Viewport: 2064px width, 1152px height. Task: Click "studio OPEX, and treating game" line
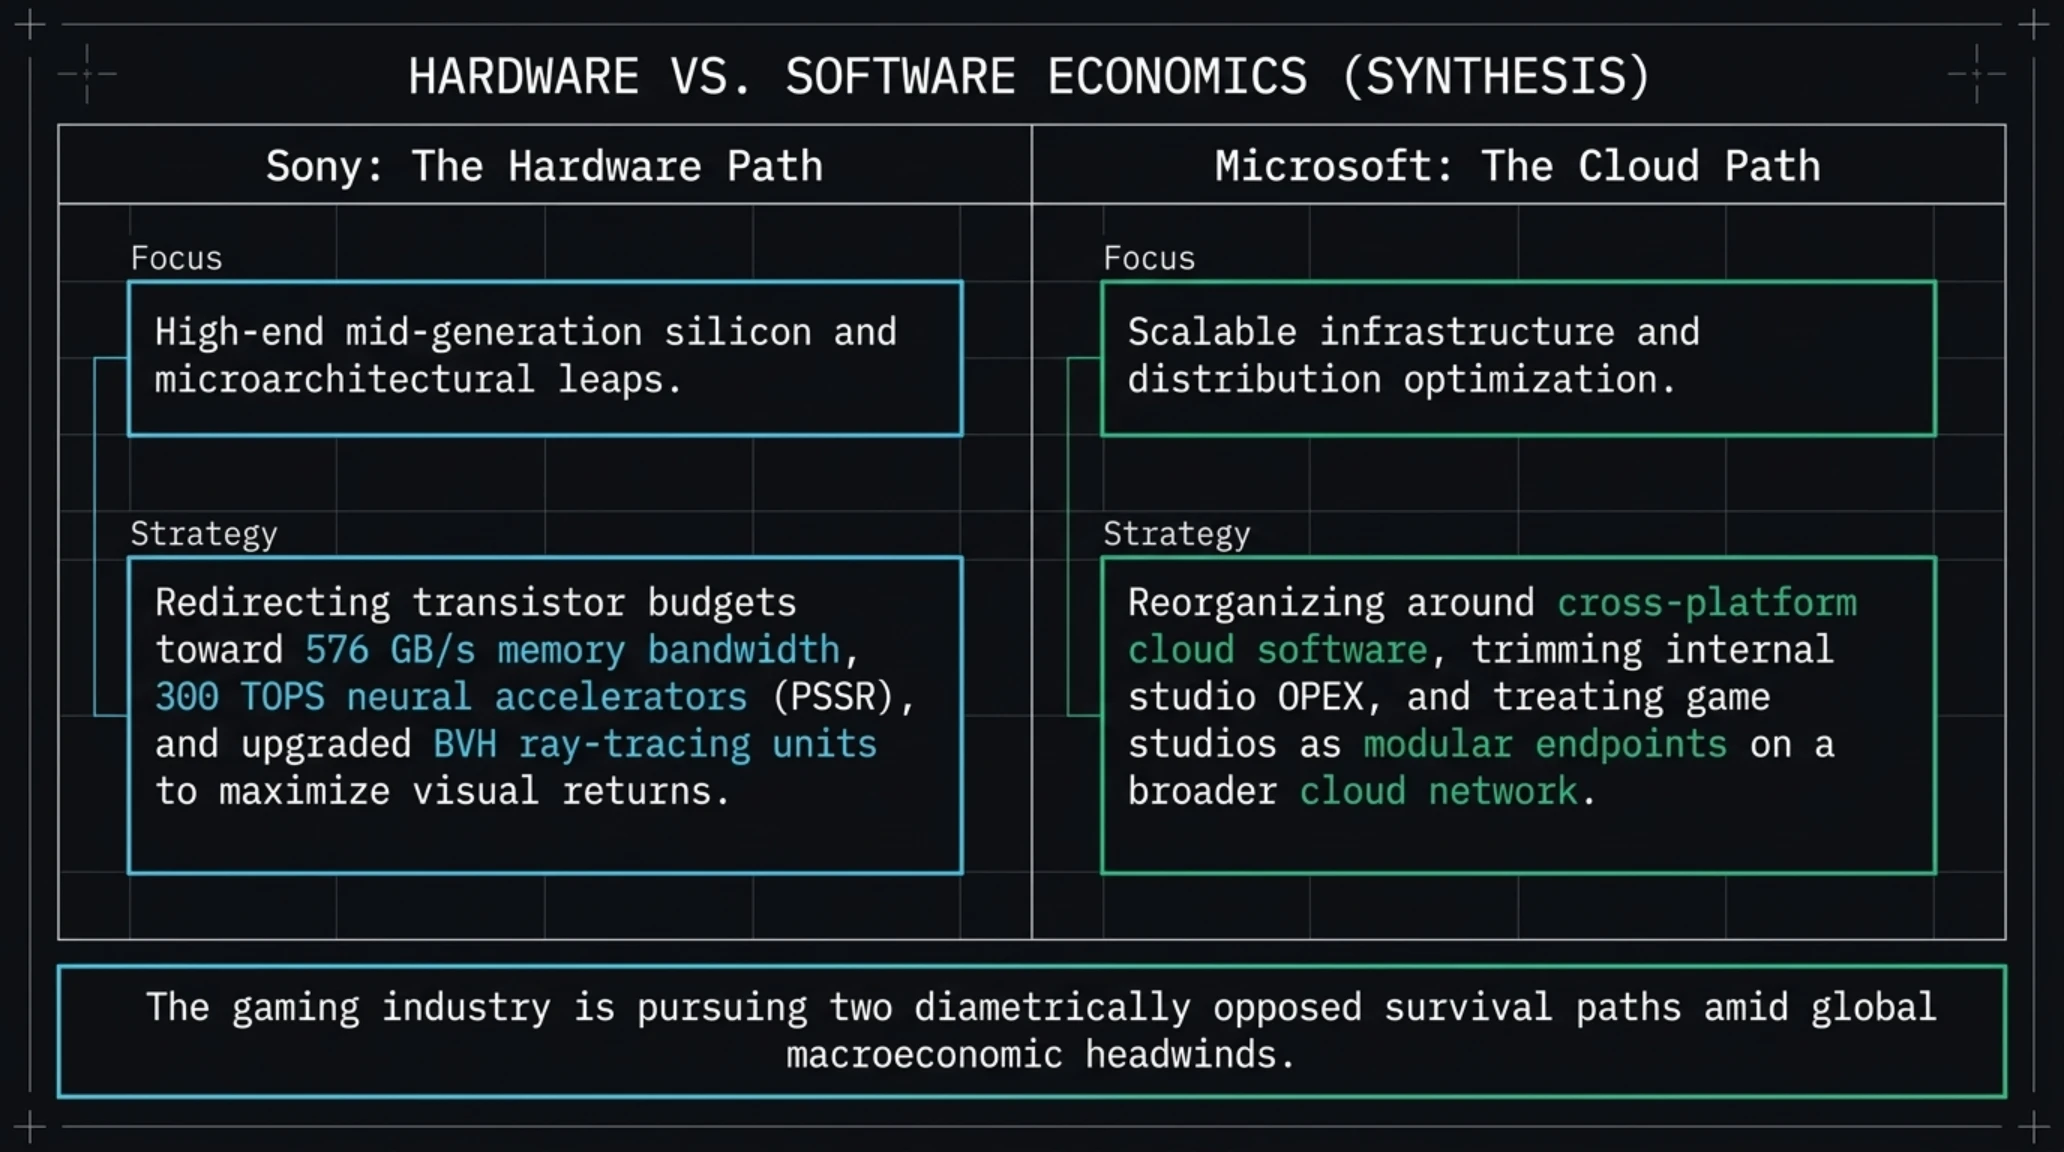1449,697
